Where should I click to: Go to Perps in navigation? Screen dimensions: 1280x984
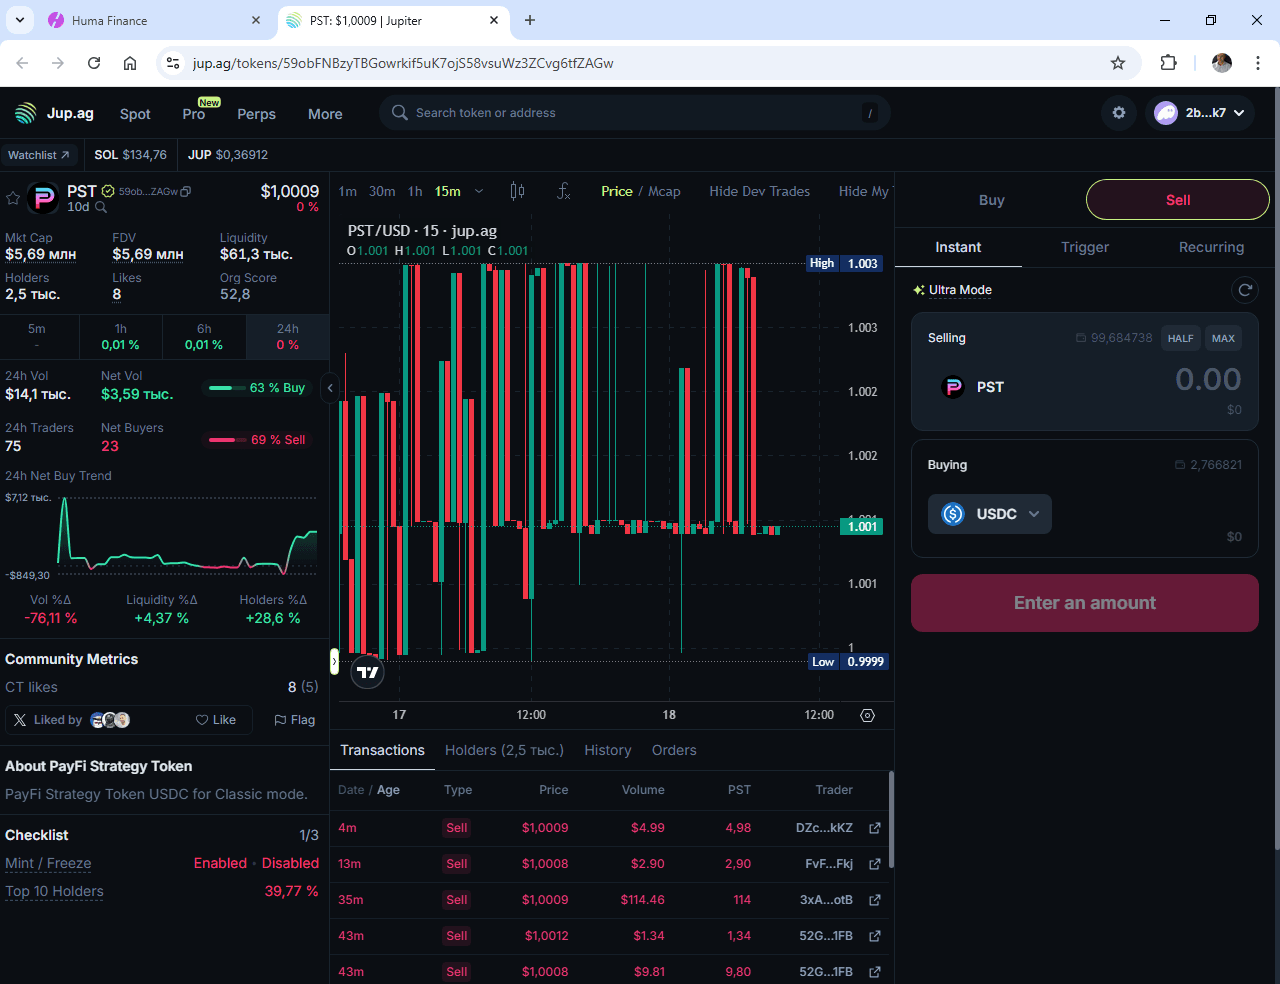(x=256, y=114)
